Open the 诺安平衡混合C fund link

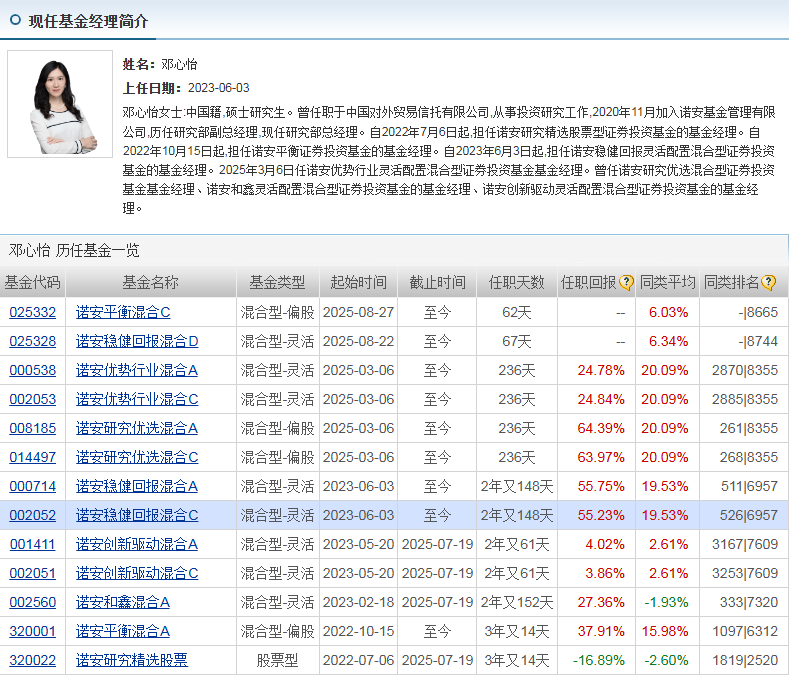point(123,312)
